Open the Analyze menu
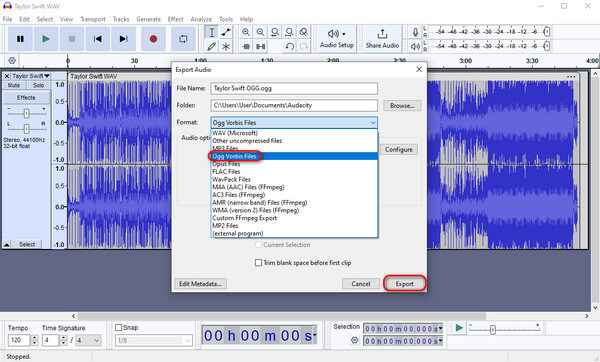Viewport: 600px width, 362px height. 201,19
